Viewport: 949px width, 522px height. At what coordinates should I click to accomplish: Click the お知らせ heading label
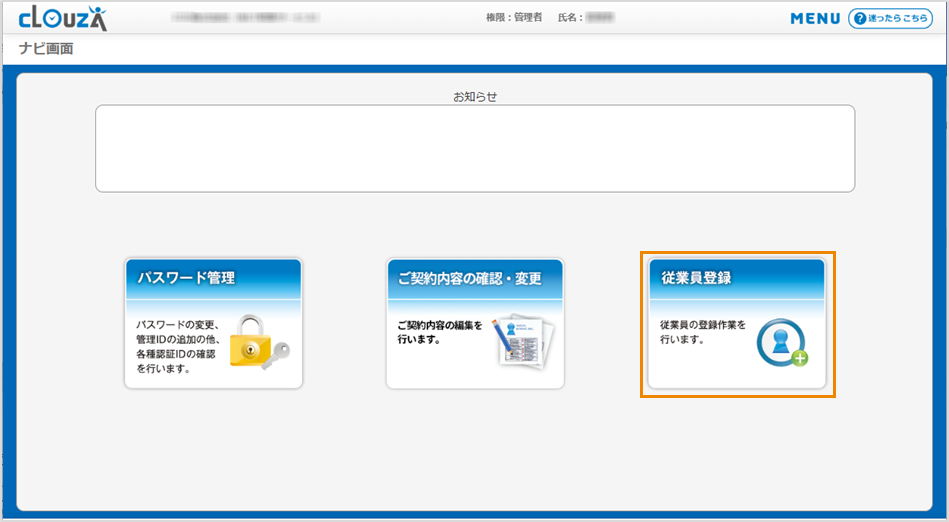point(475,96)
